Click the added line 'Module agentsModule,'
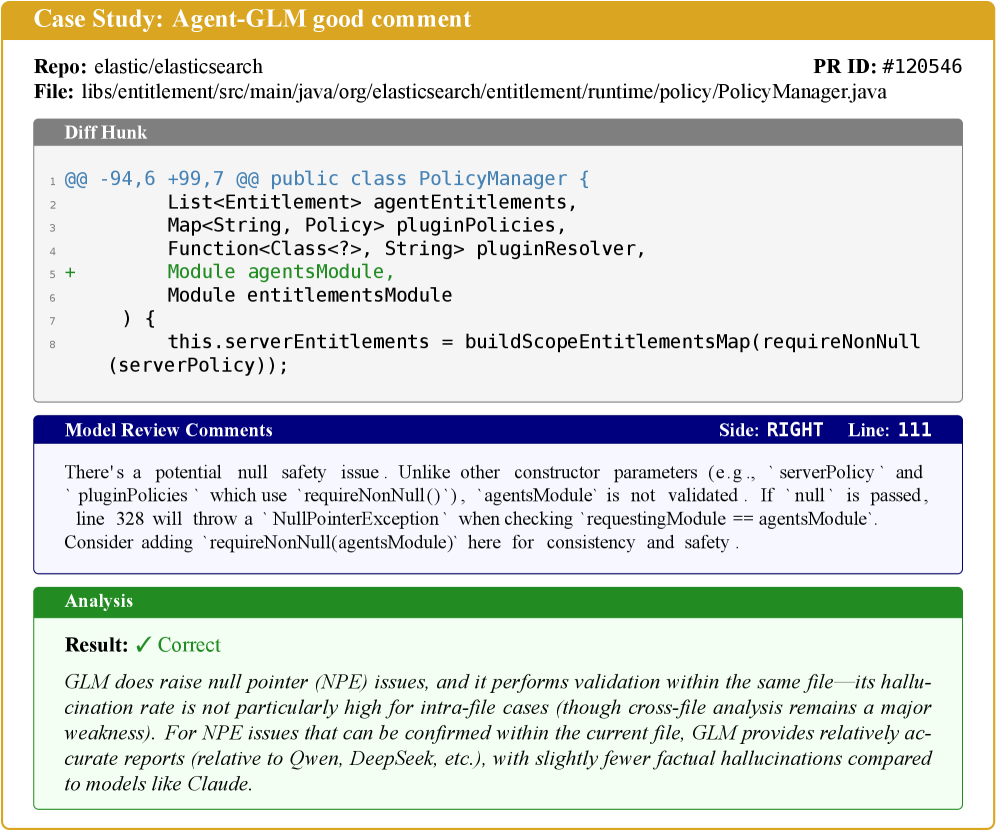Viewport: 996px width, 831px height. (x=280, y=272)
